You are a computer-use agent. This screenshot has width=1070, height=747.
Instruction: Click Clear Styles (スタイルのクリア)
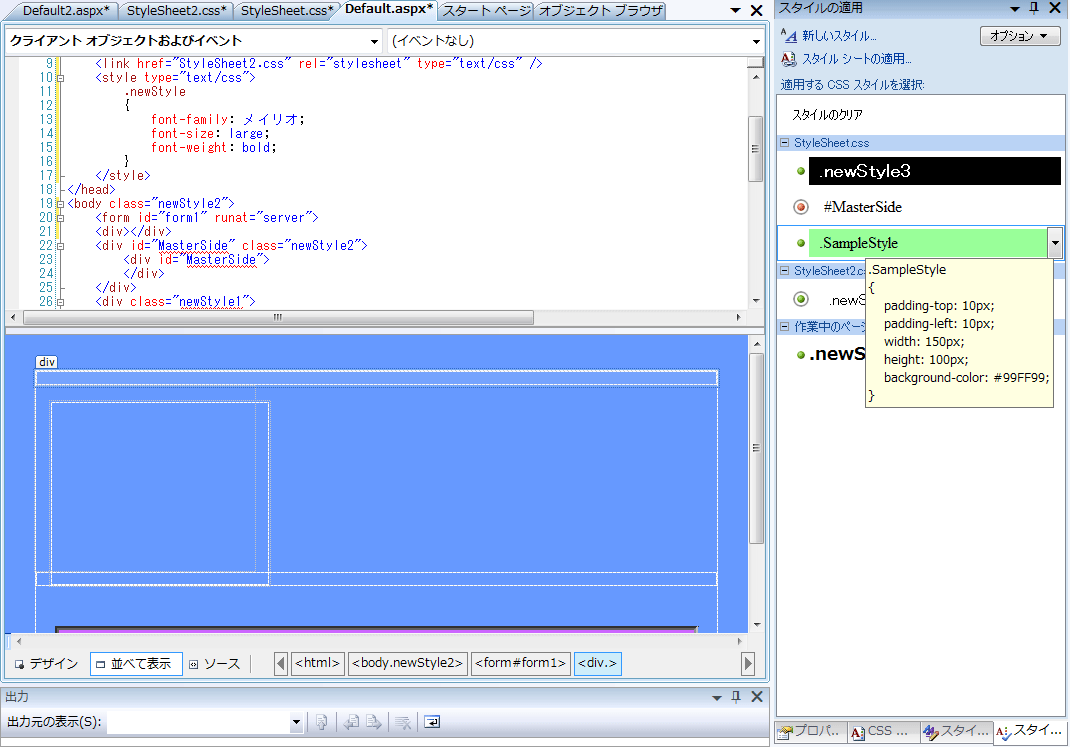point(827,115)
